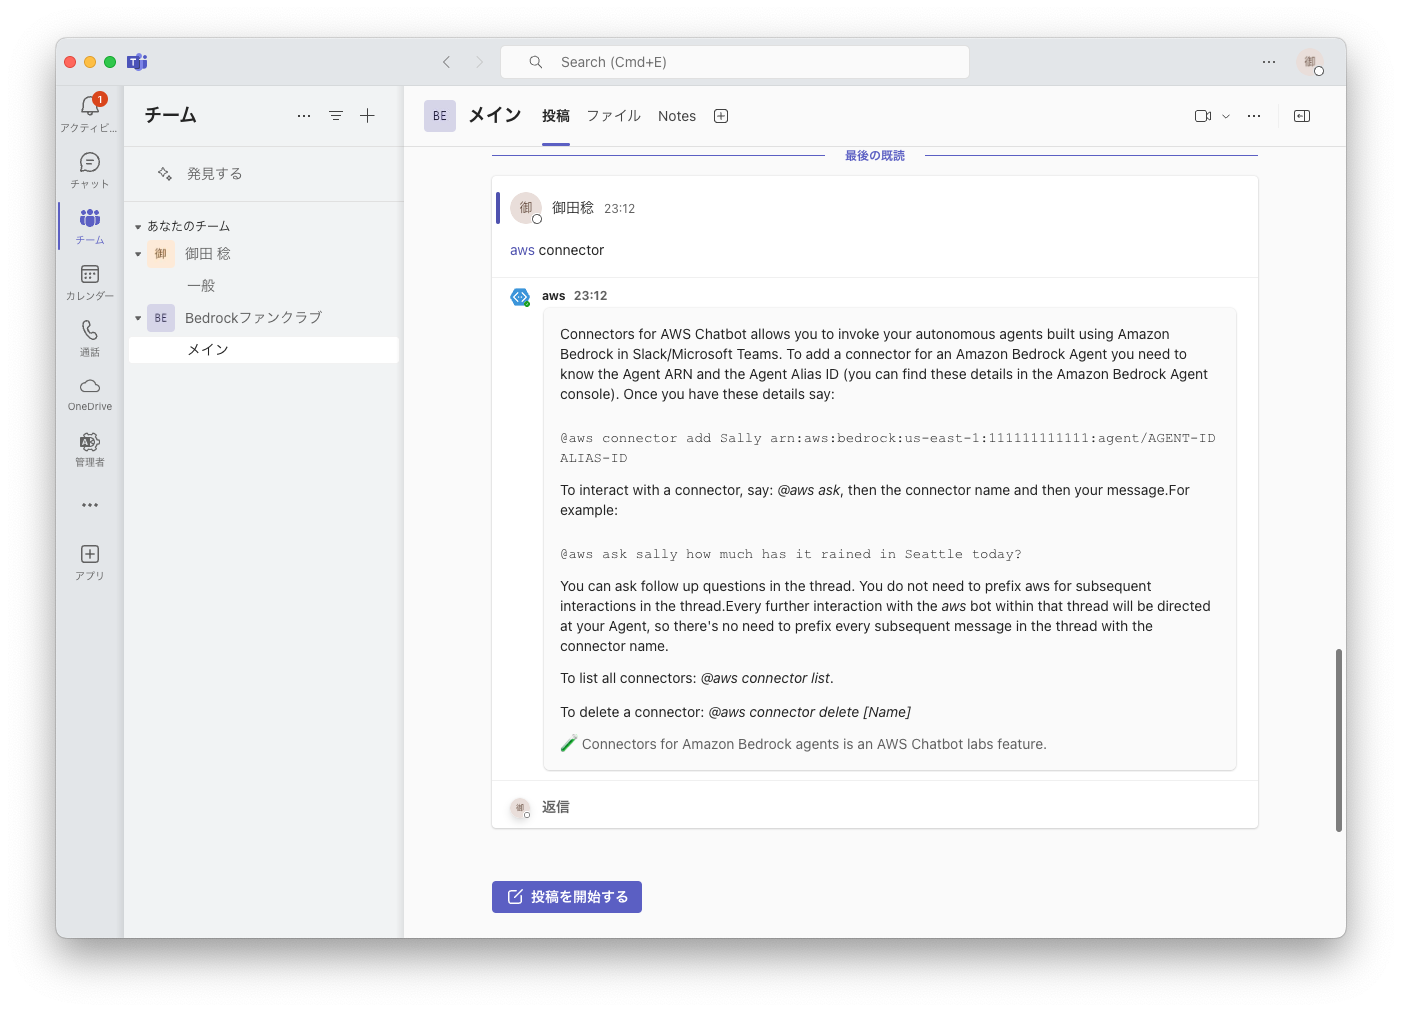Open the Calls section
Viewport: 1402px width, 1012px height.
tap(89, 337)
